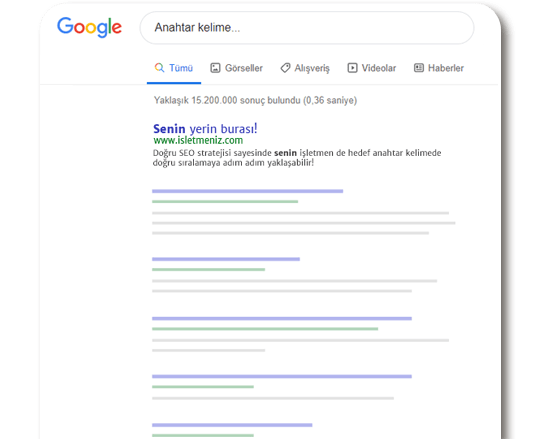Image resolution: width=552 pixels, height=439 pixels.
Task: Click the 'Doğru SEO stratejisi' description snippet
Action: [x=297, y=158]
